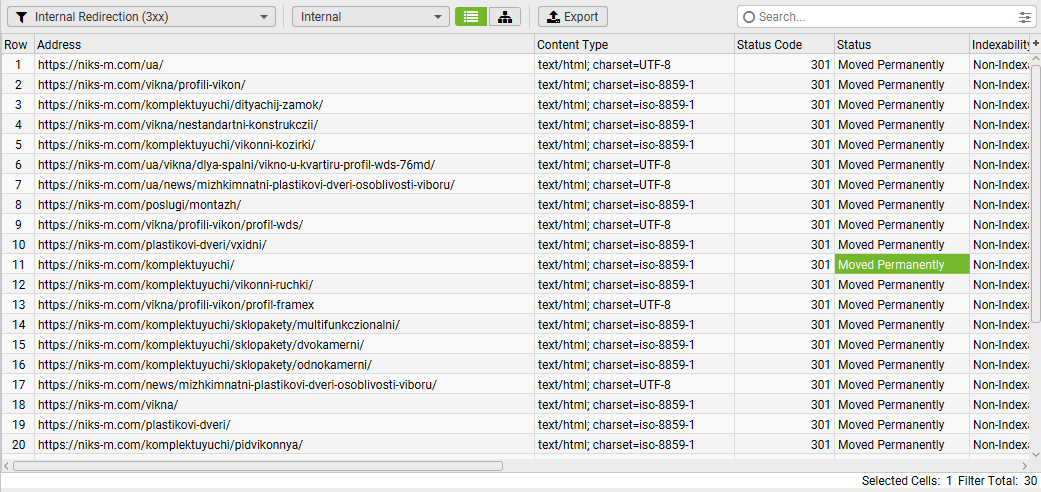Open Internal Redirection (3xx) filter dropdown
Viewport: 1041px width, 492px height.
pos(141,17)
